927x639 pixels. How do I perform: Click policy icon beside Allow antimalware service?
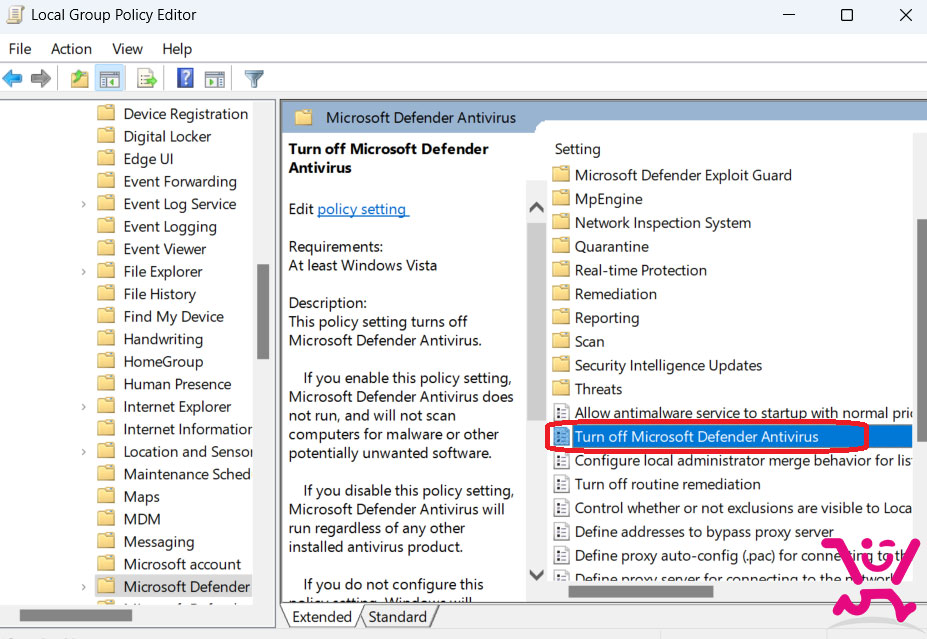561,412
